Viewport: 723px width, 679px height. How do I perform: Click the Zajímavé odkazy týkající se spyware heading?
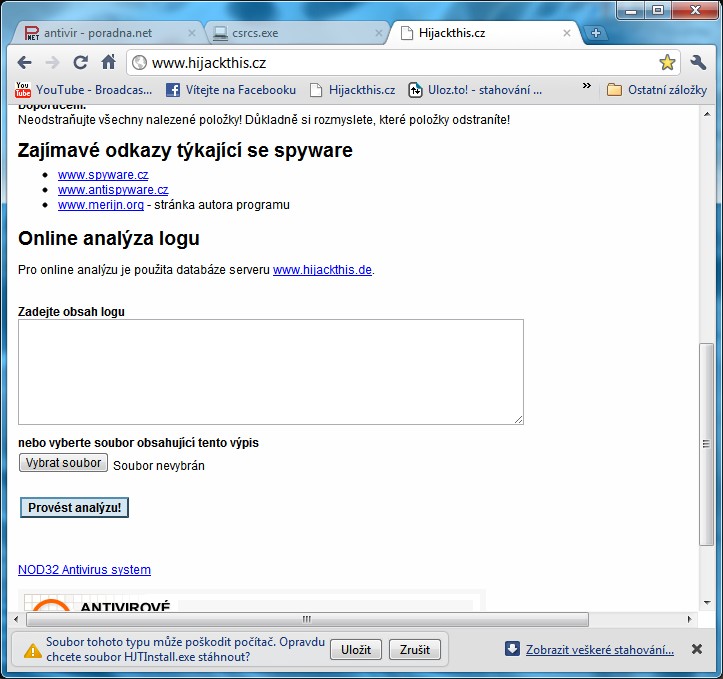coord(185,150)
